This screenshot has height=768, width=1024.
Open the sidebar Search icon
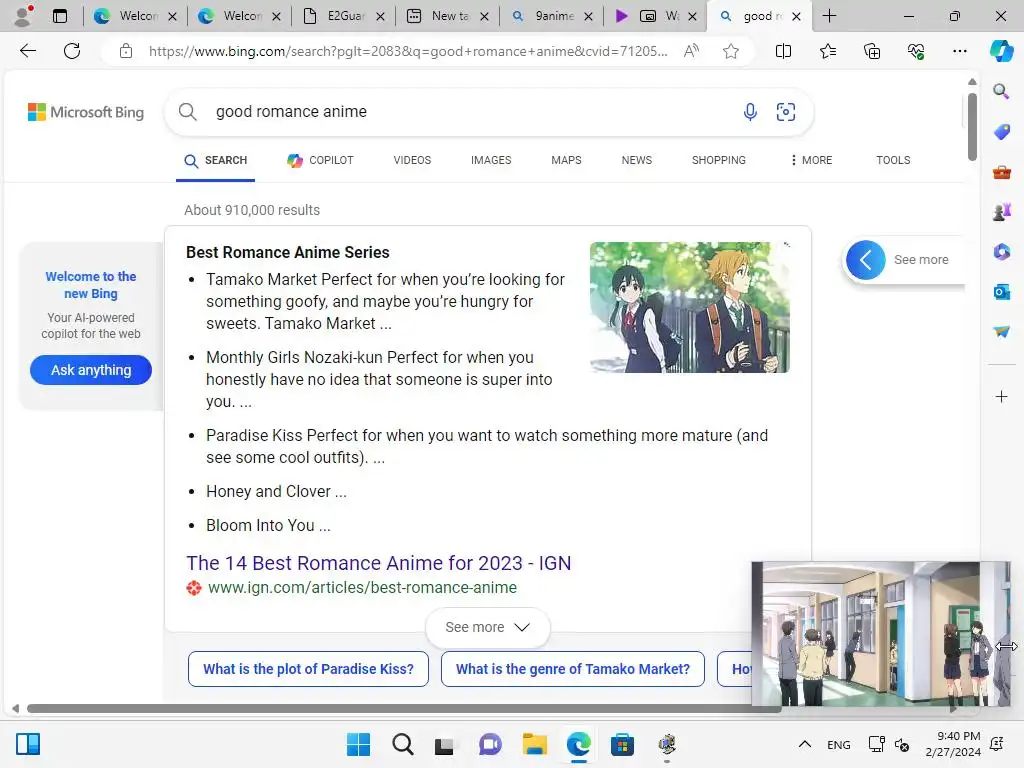[1001, 91]
